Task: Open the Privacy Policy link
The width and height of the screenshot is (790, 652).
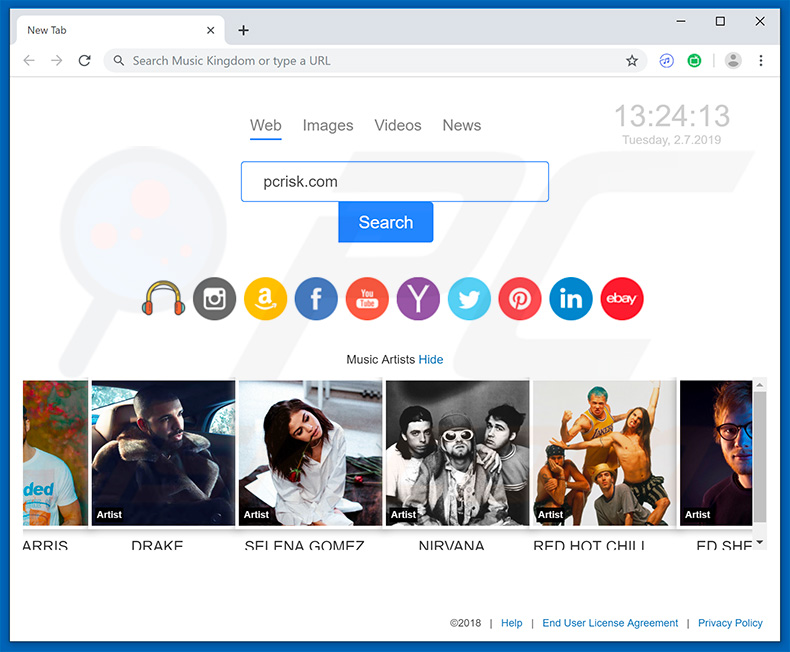Action: pos(730,623)
